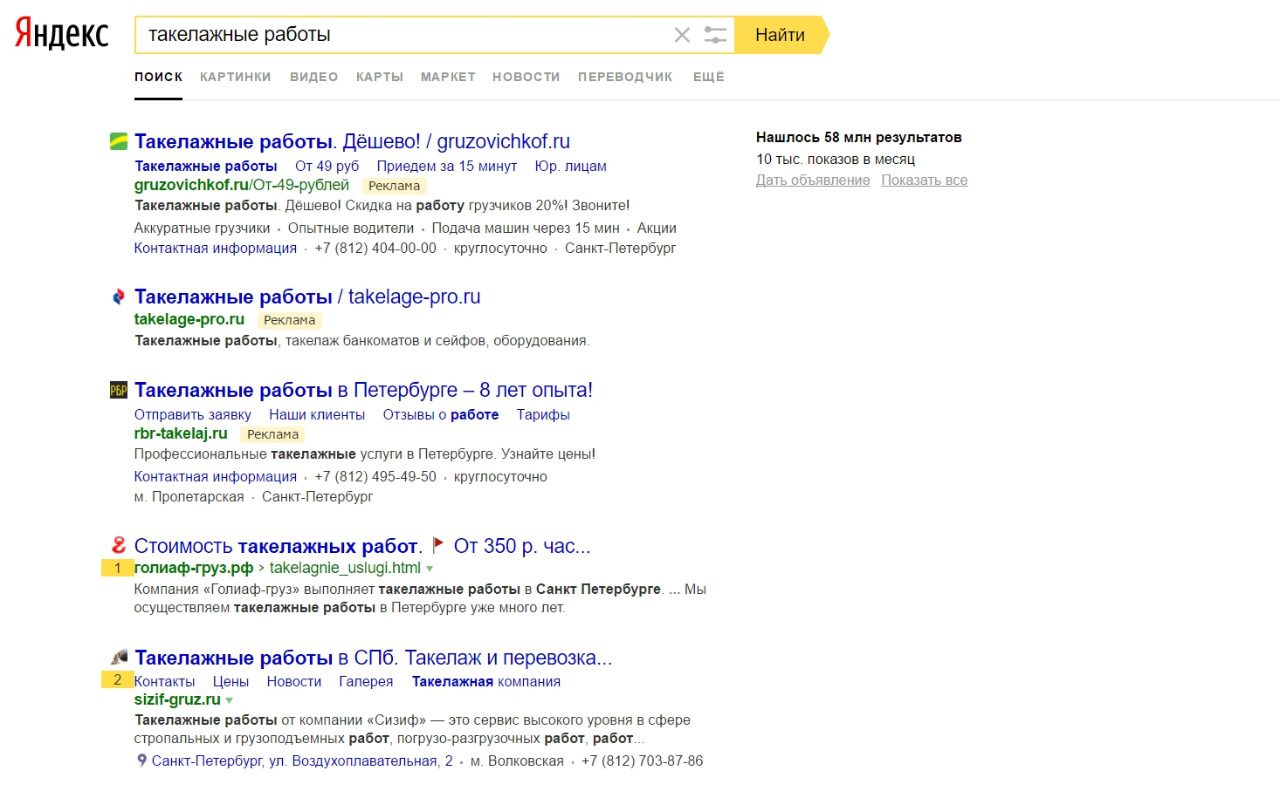
Task: Open Контактная информация under rbr-takelaj ad
Action: pyautogui.click(x=215, y=477)
